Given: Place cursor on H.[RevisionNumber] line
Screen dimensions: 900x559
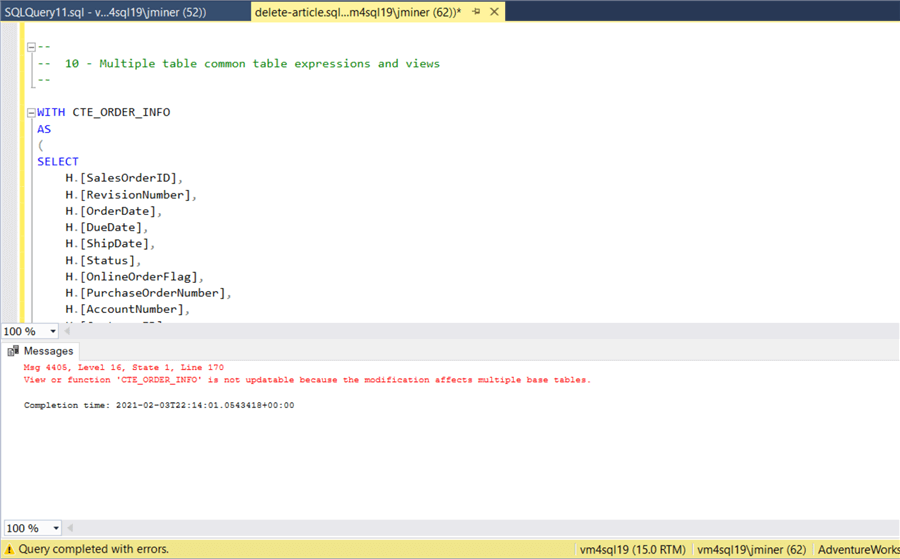Looking at the screenshot, I should [131, 195].
